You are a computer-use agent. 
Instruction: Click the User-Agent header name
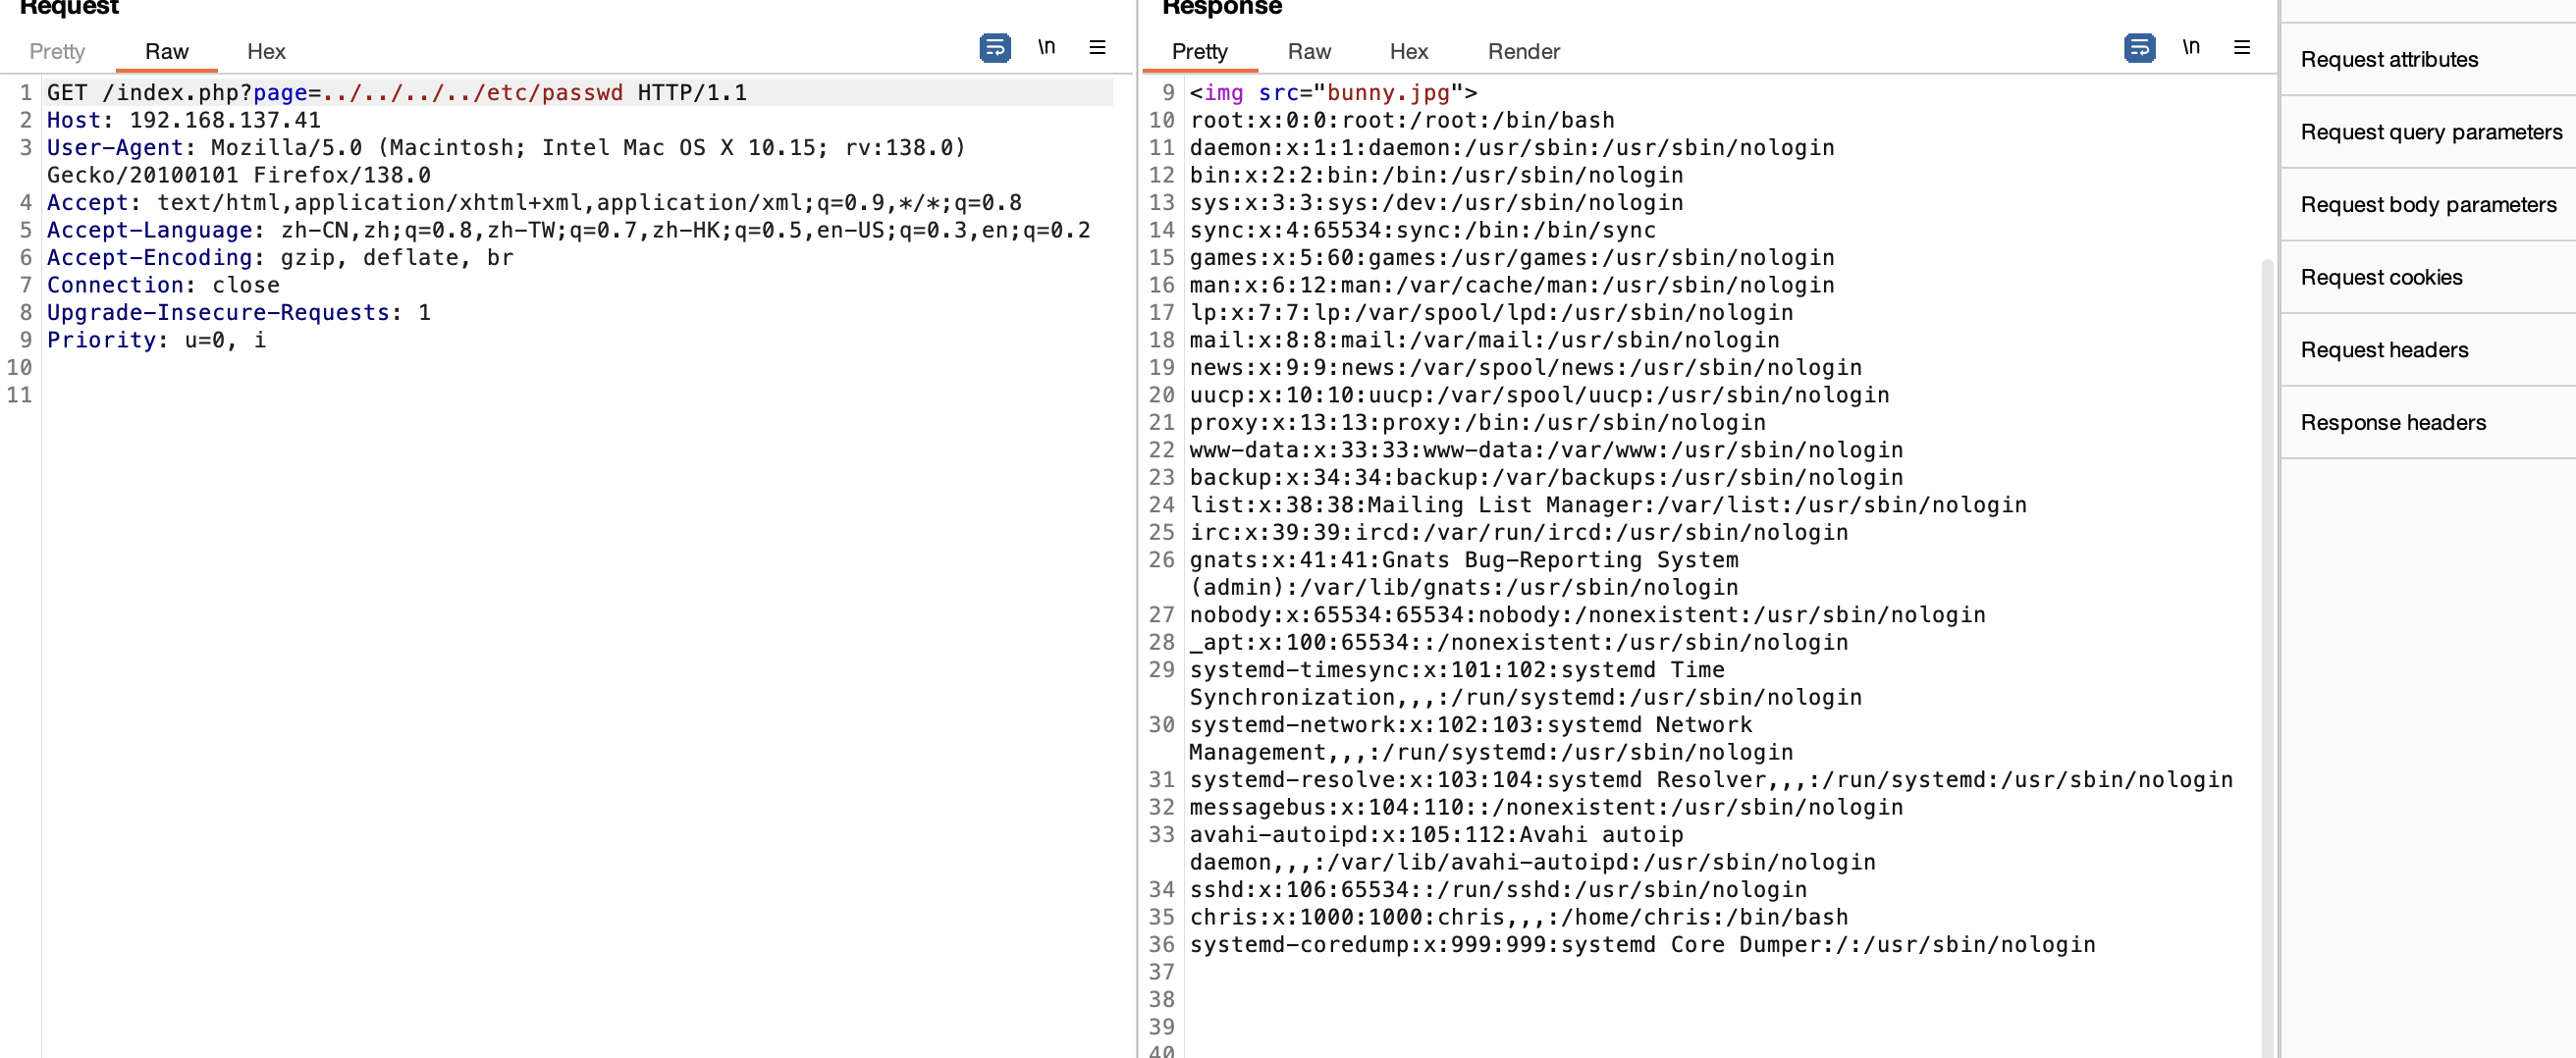pos(115,148)
